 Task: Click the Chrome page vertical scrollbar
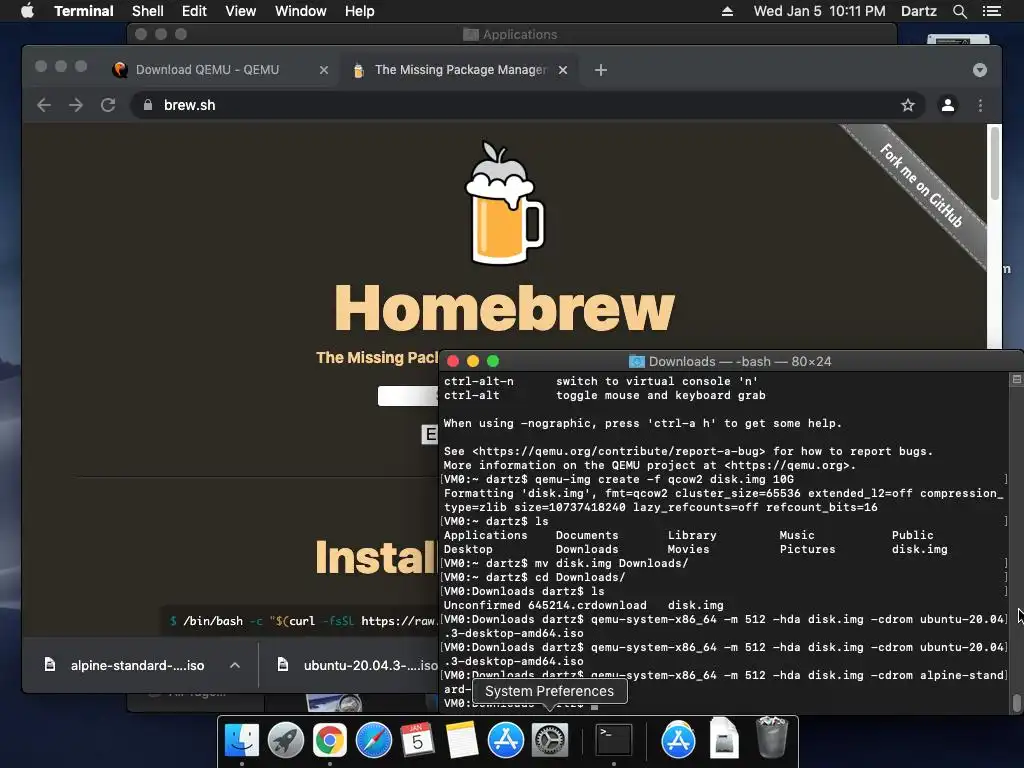(x=994, y=163)
